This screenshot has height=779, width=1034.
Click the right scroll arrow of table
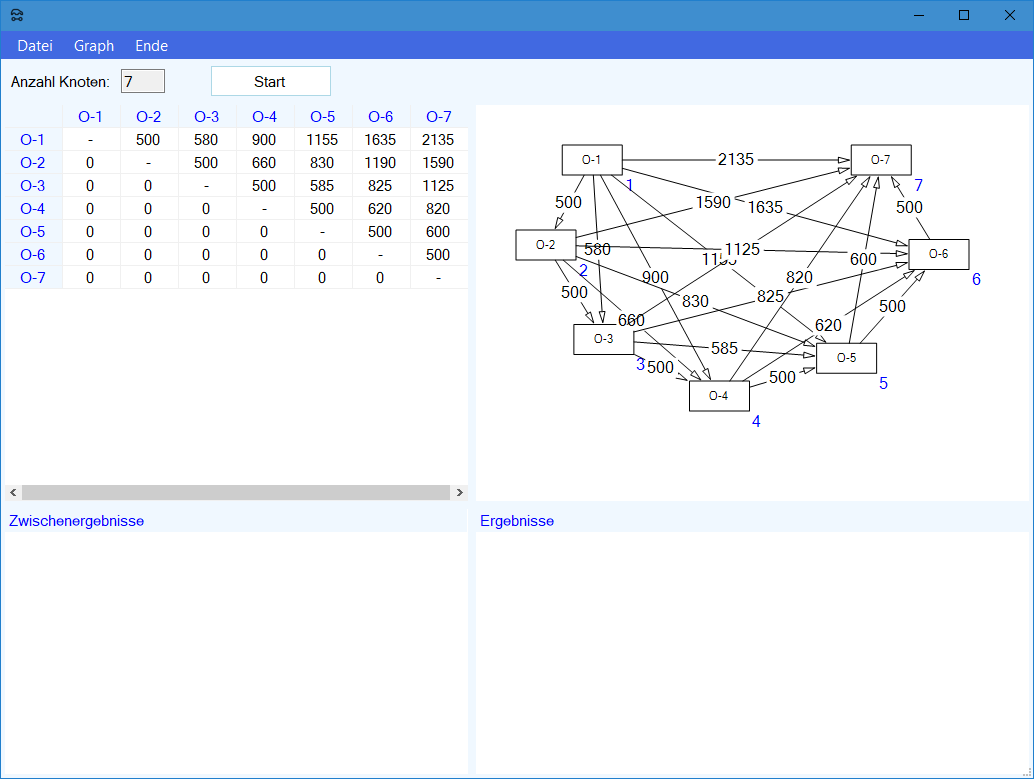pyautogui.click(x=460, y=493)
